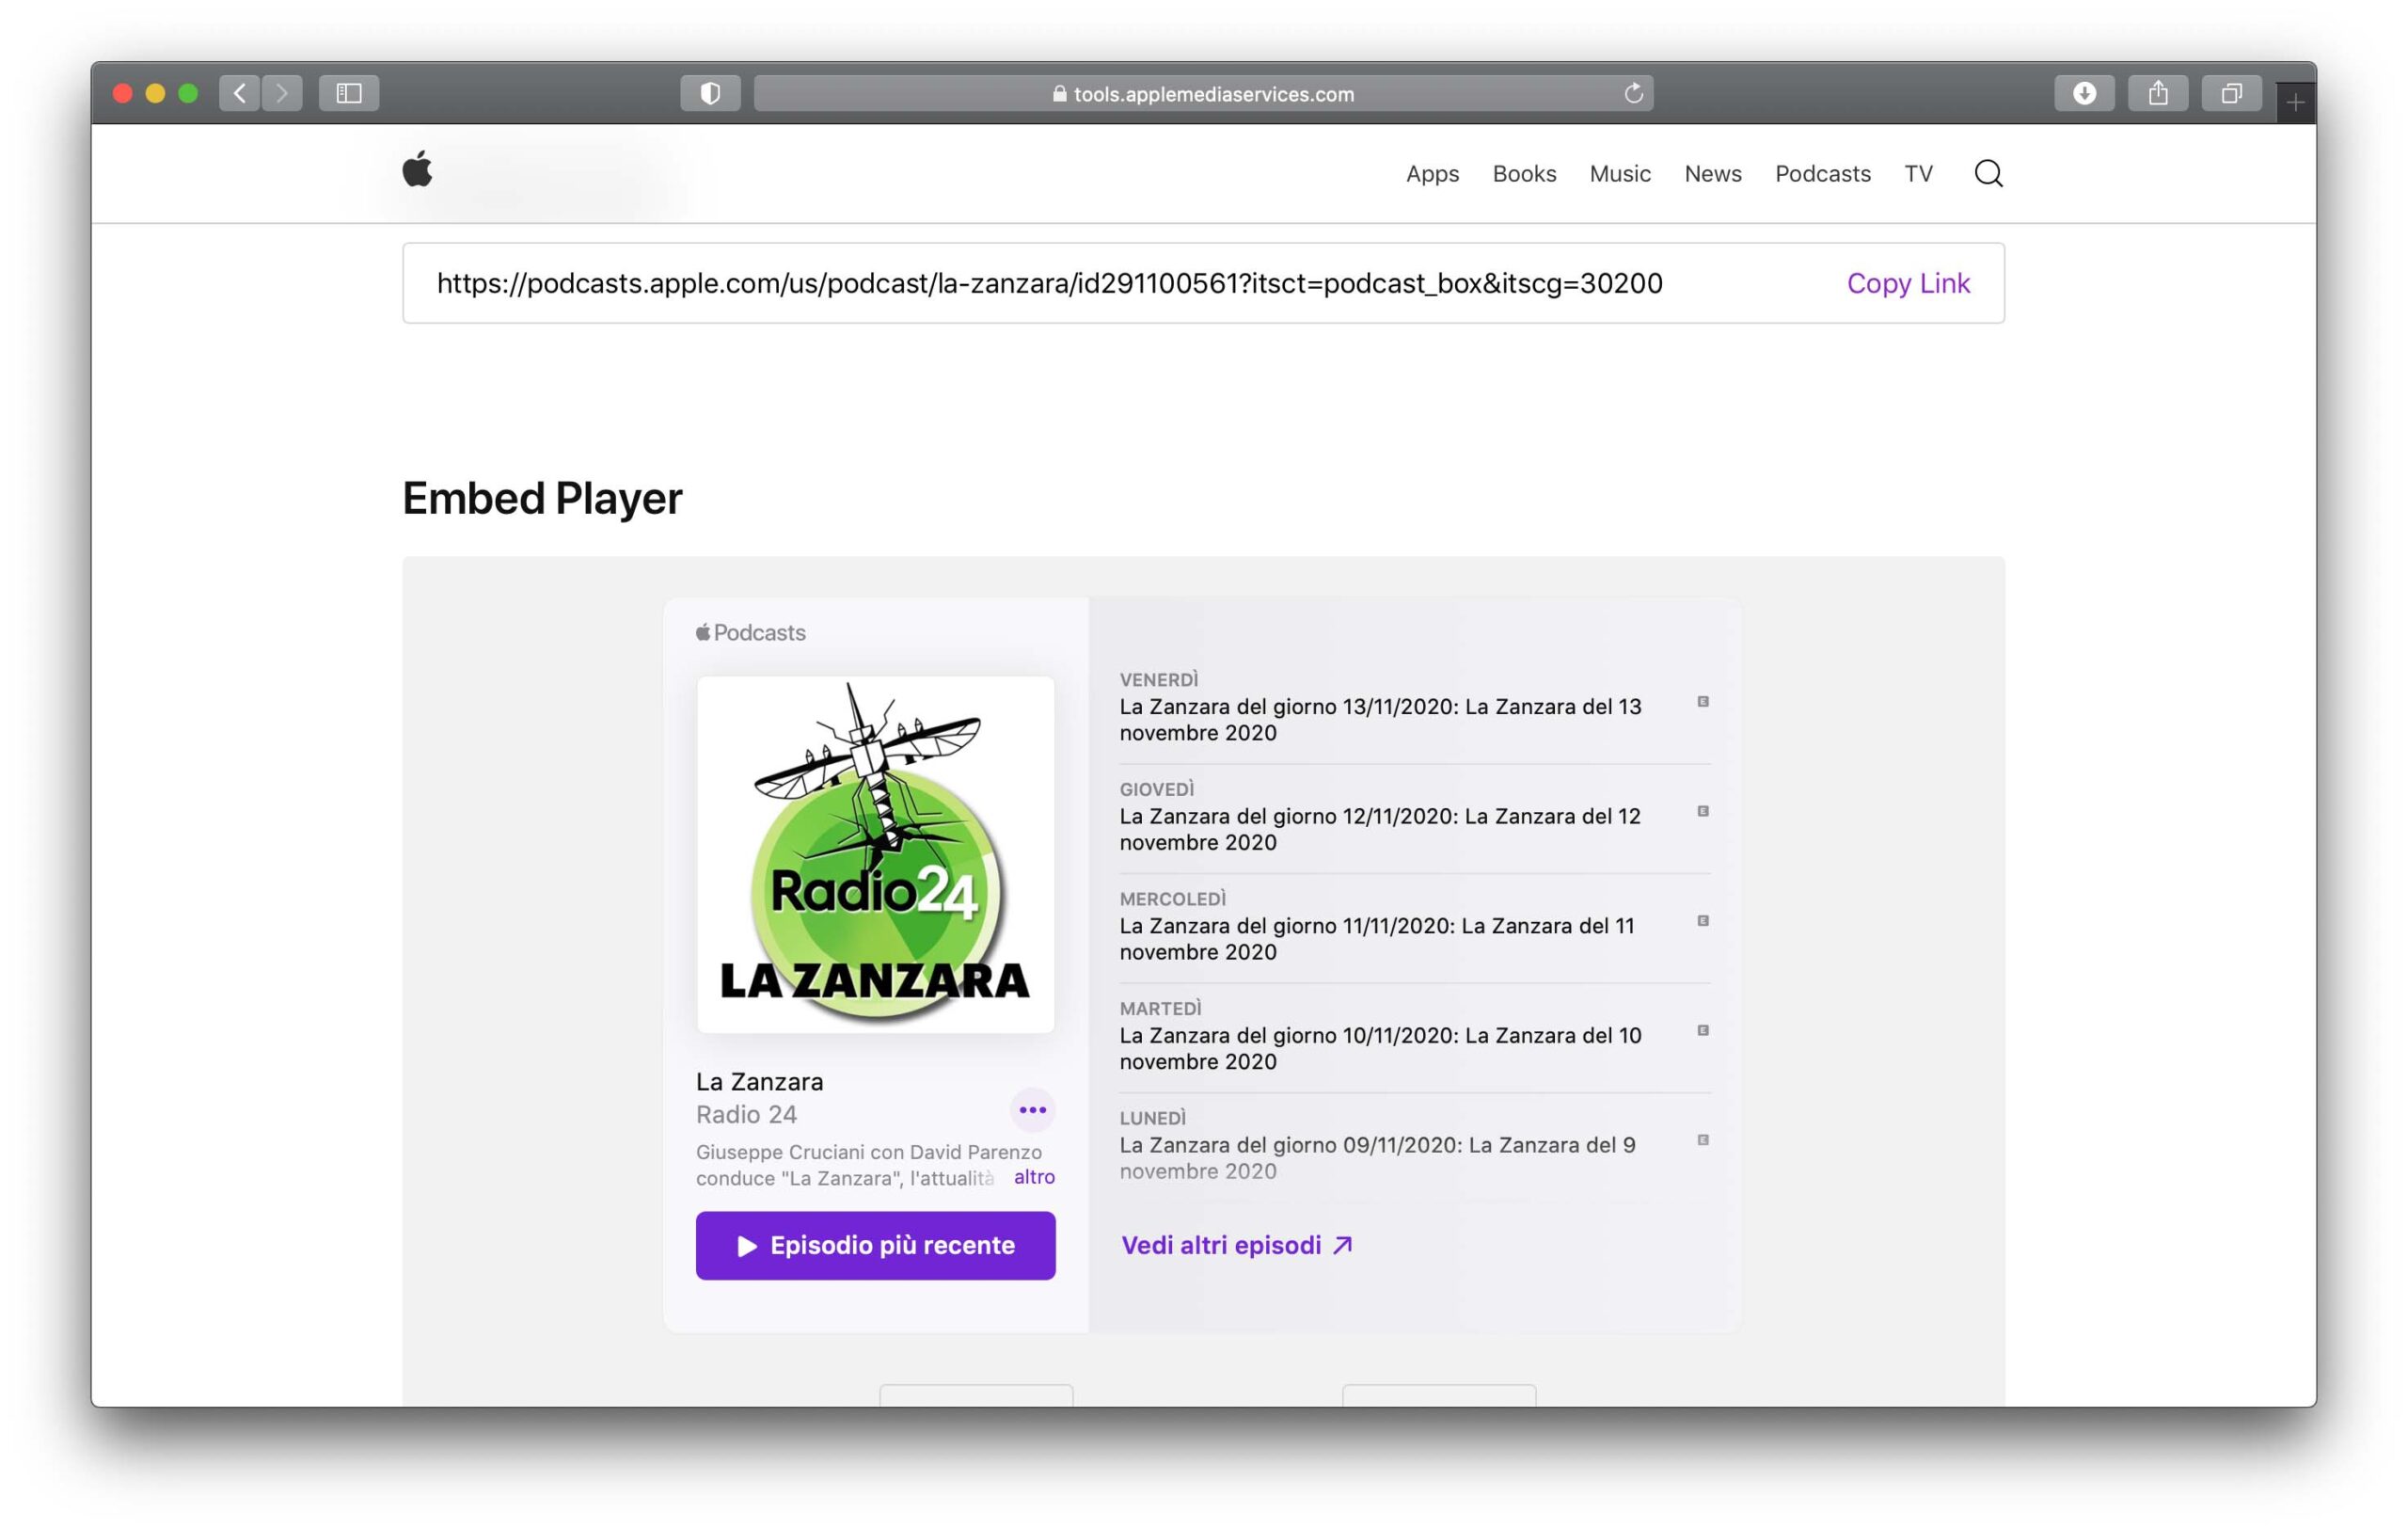This screenshot has width=2408, height=1528.
Task: Open Safari downloads icon
Action: [2084, 93]
